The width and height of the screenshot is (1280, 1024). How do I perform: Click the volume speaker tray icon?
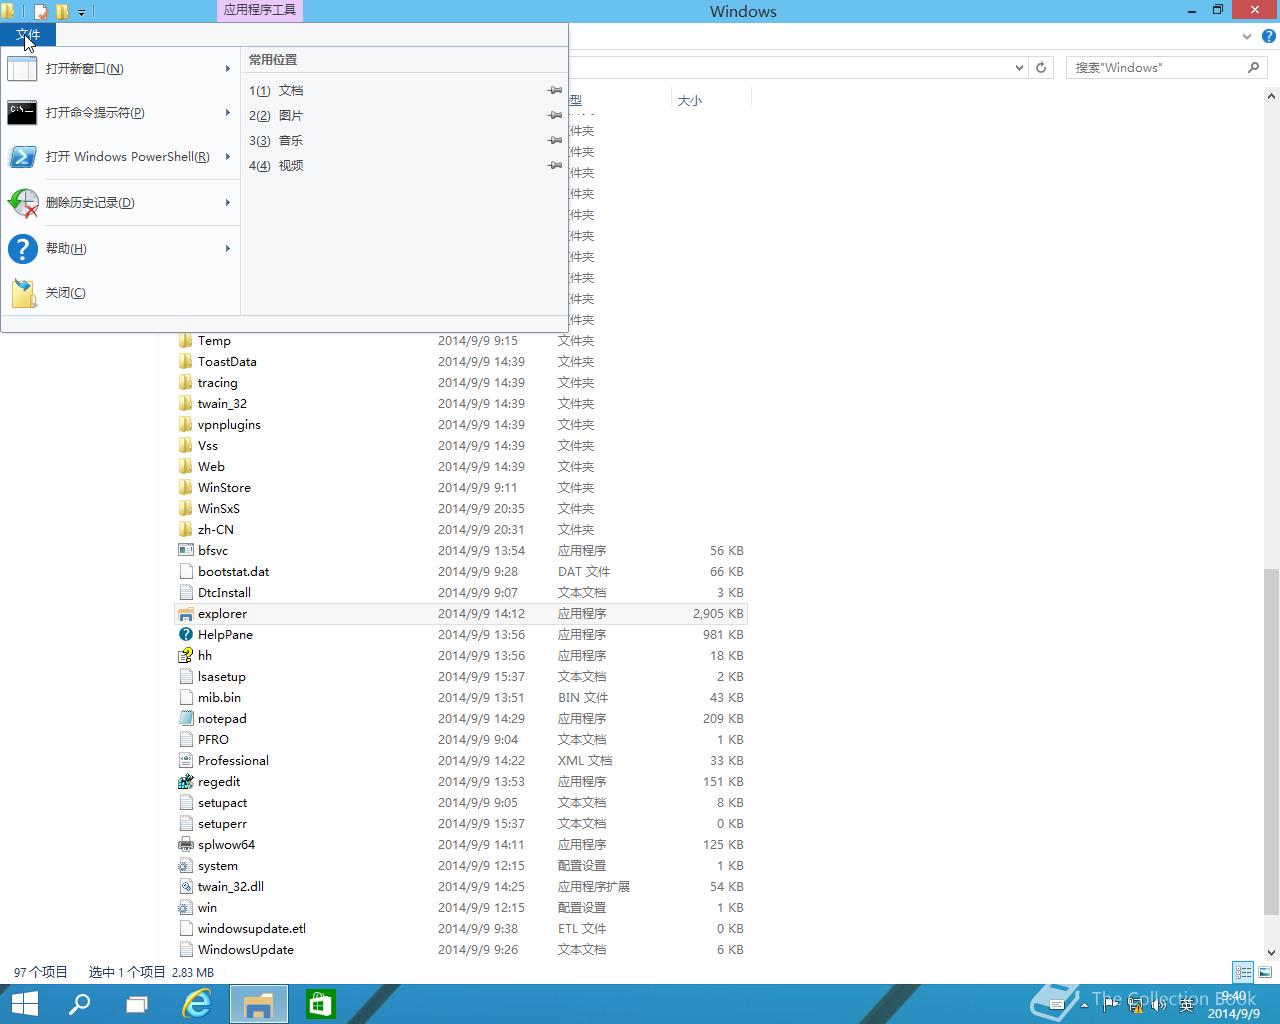tap(1160, 1005)
